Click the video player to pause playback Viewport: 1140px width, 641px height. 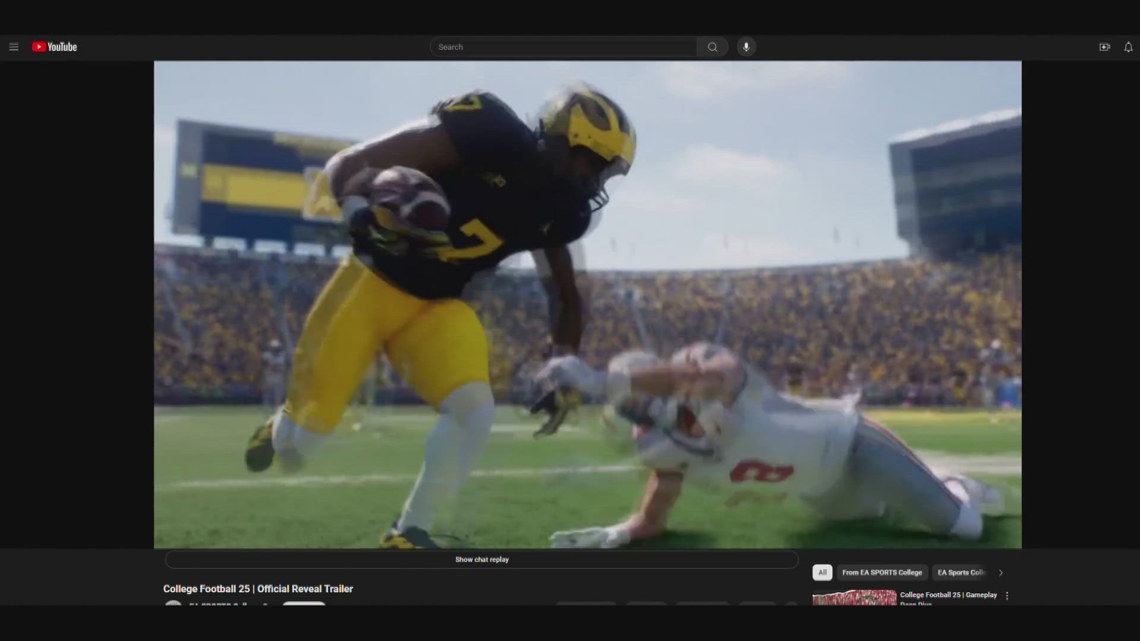coord(587,300)
